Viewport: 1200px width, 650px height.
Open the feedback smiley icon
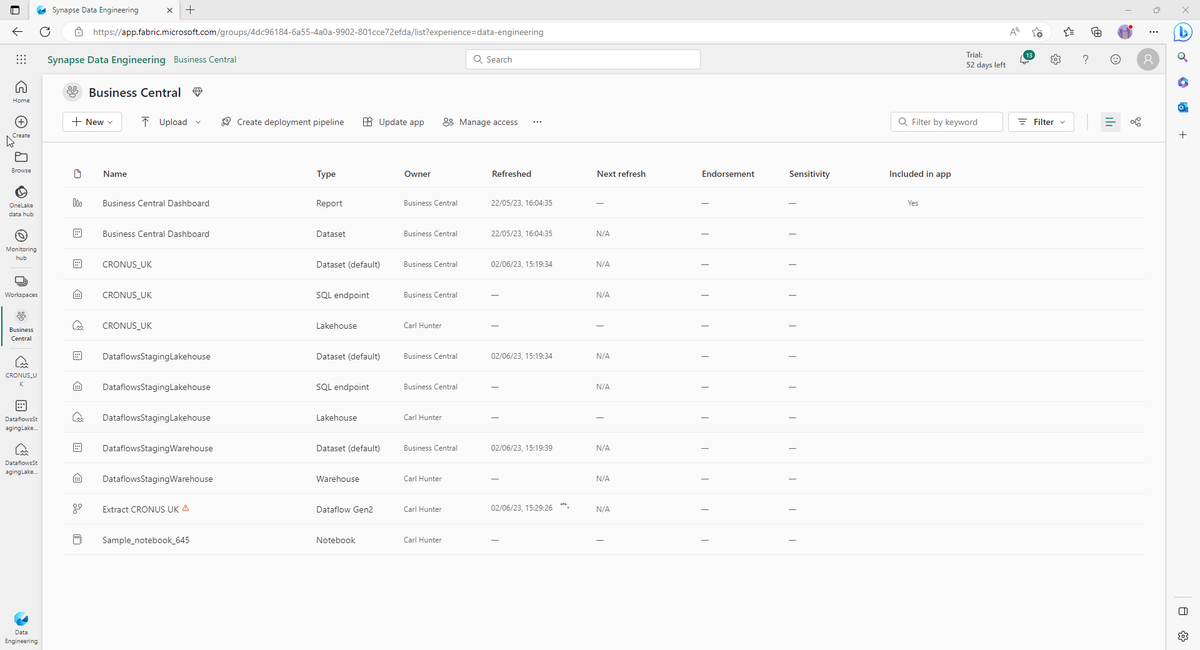[1116, 60]
